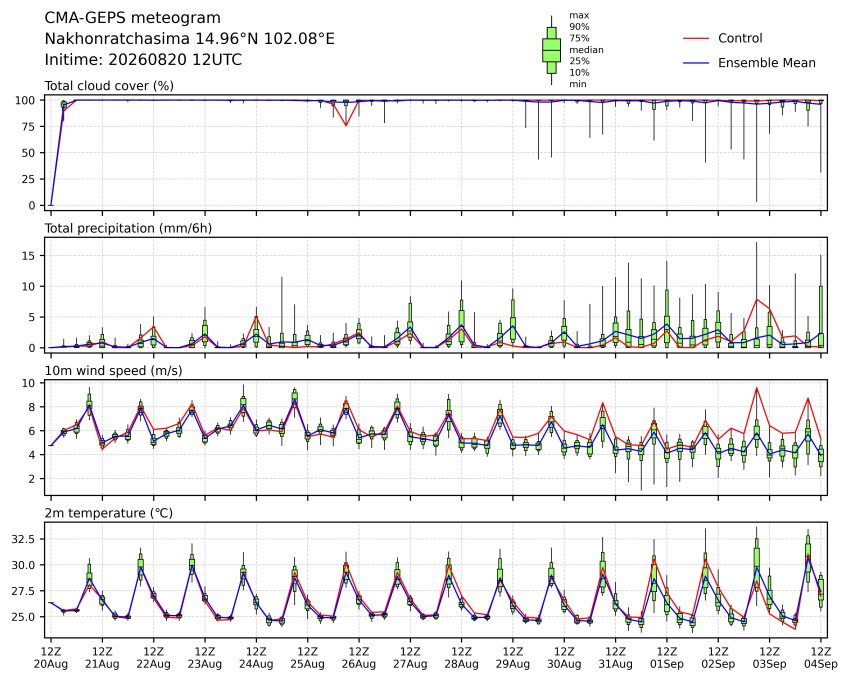Viewport: 849px width, 681px height.
Task: Click the 27.5 tick on temperature axis
Action: 23,591
